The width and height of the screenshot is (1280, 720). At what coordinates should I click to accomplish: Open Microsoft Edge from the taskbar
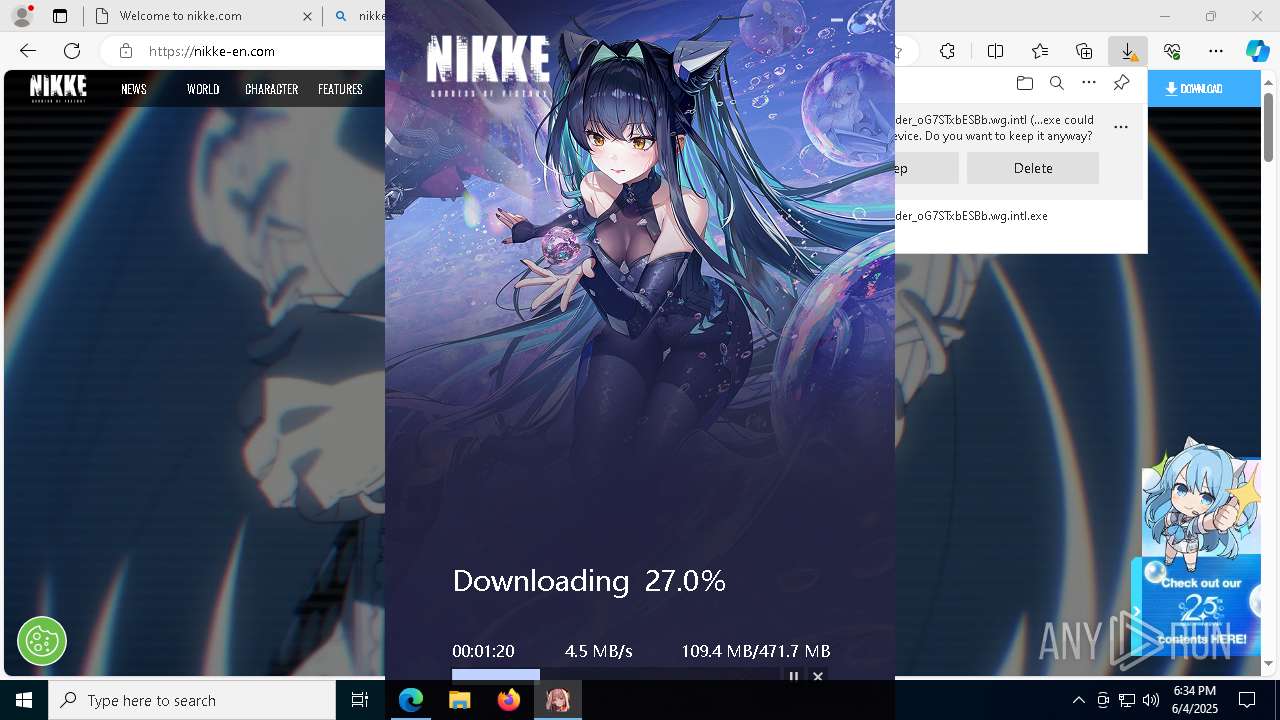click(x=411, y=700)
